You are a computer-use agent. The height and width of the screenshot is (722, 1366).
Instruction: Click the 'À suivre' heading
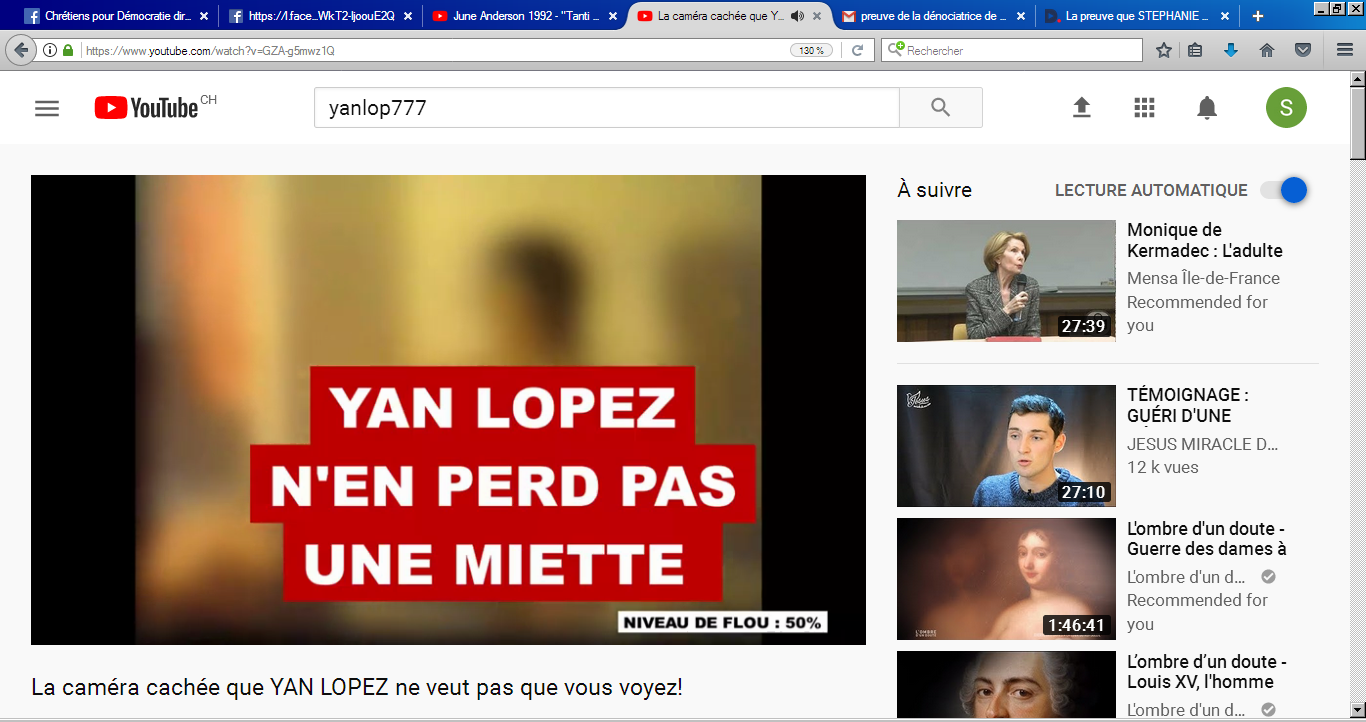[934, 190]
